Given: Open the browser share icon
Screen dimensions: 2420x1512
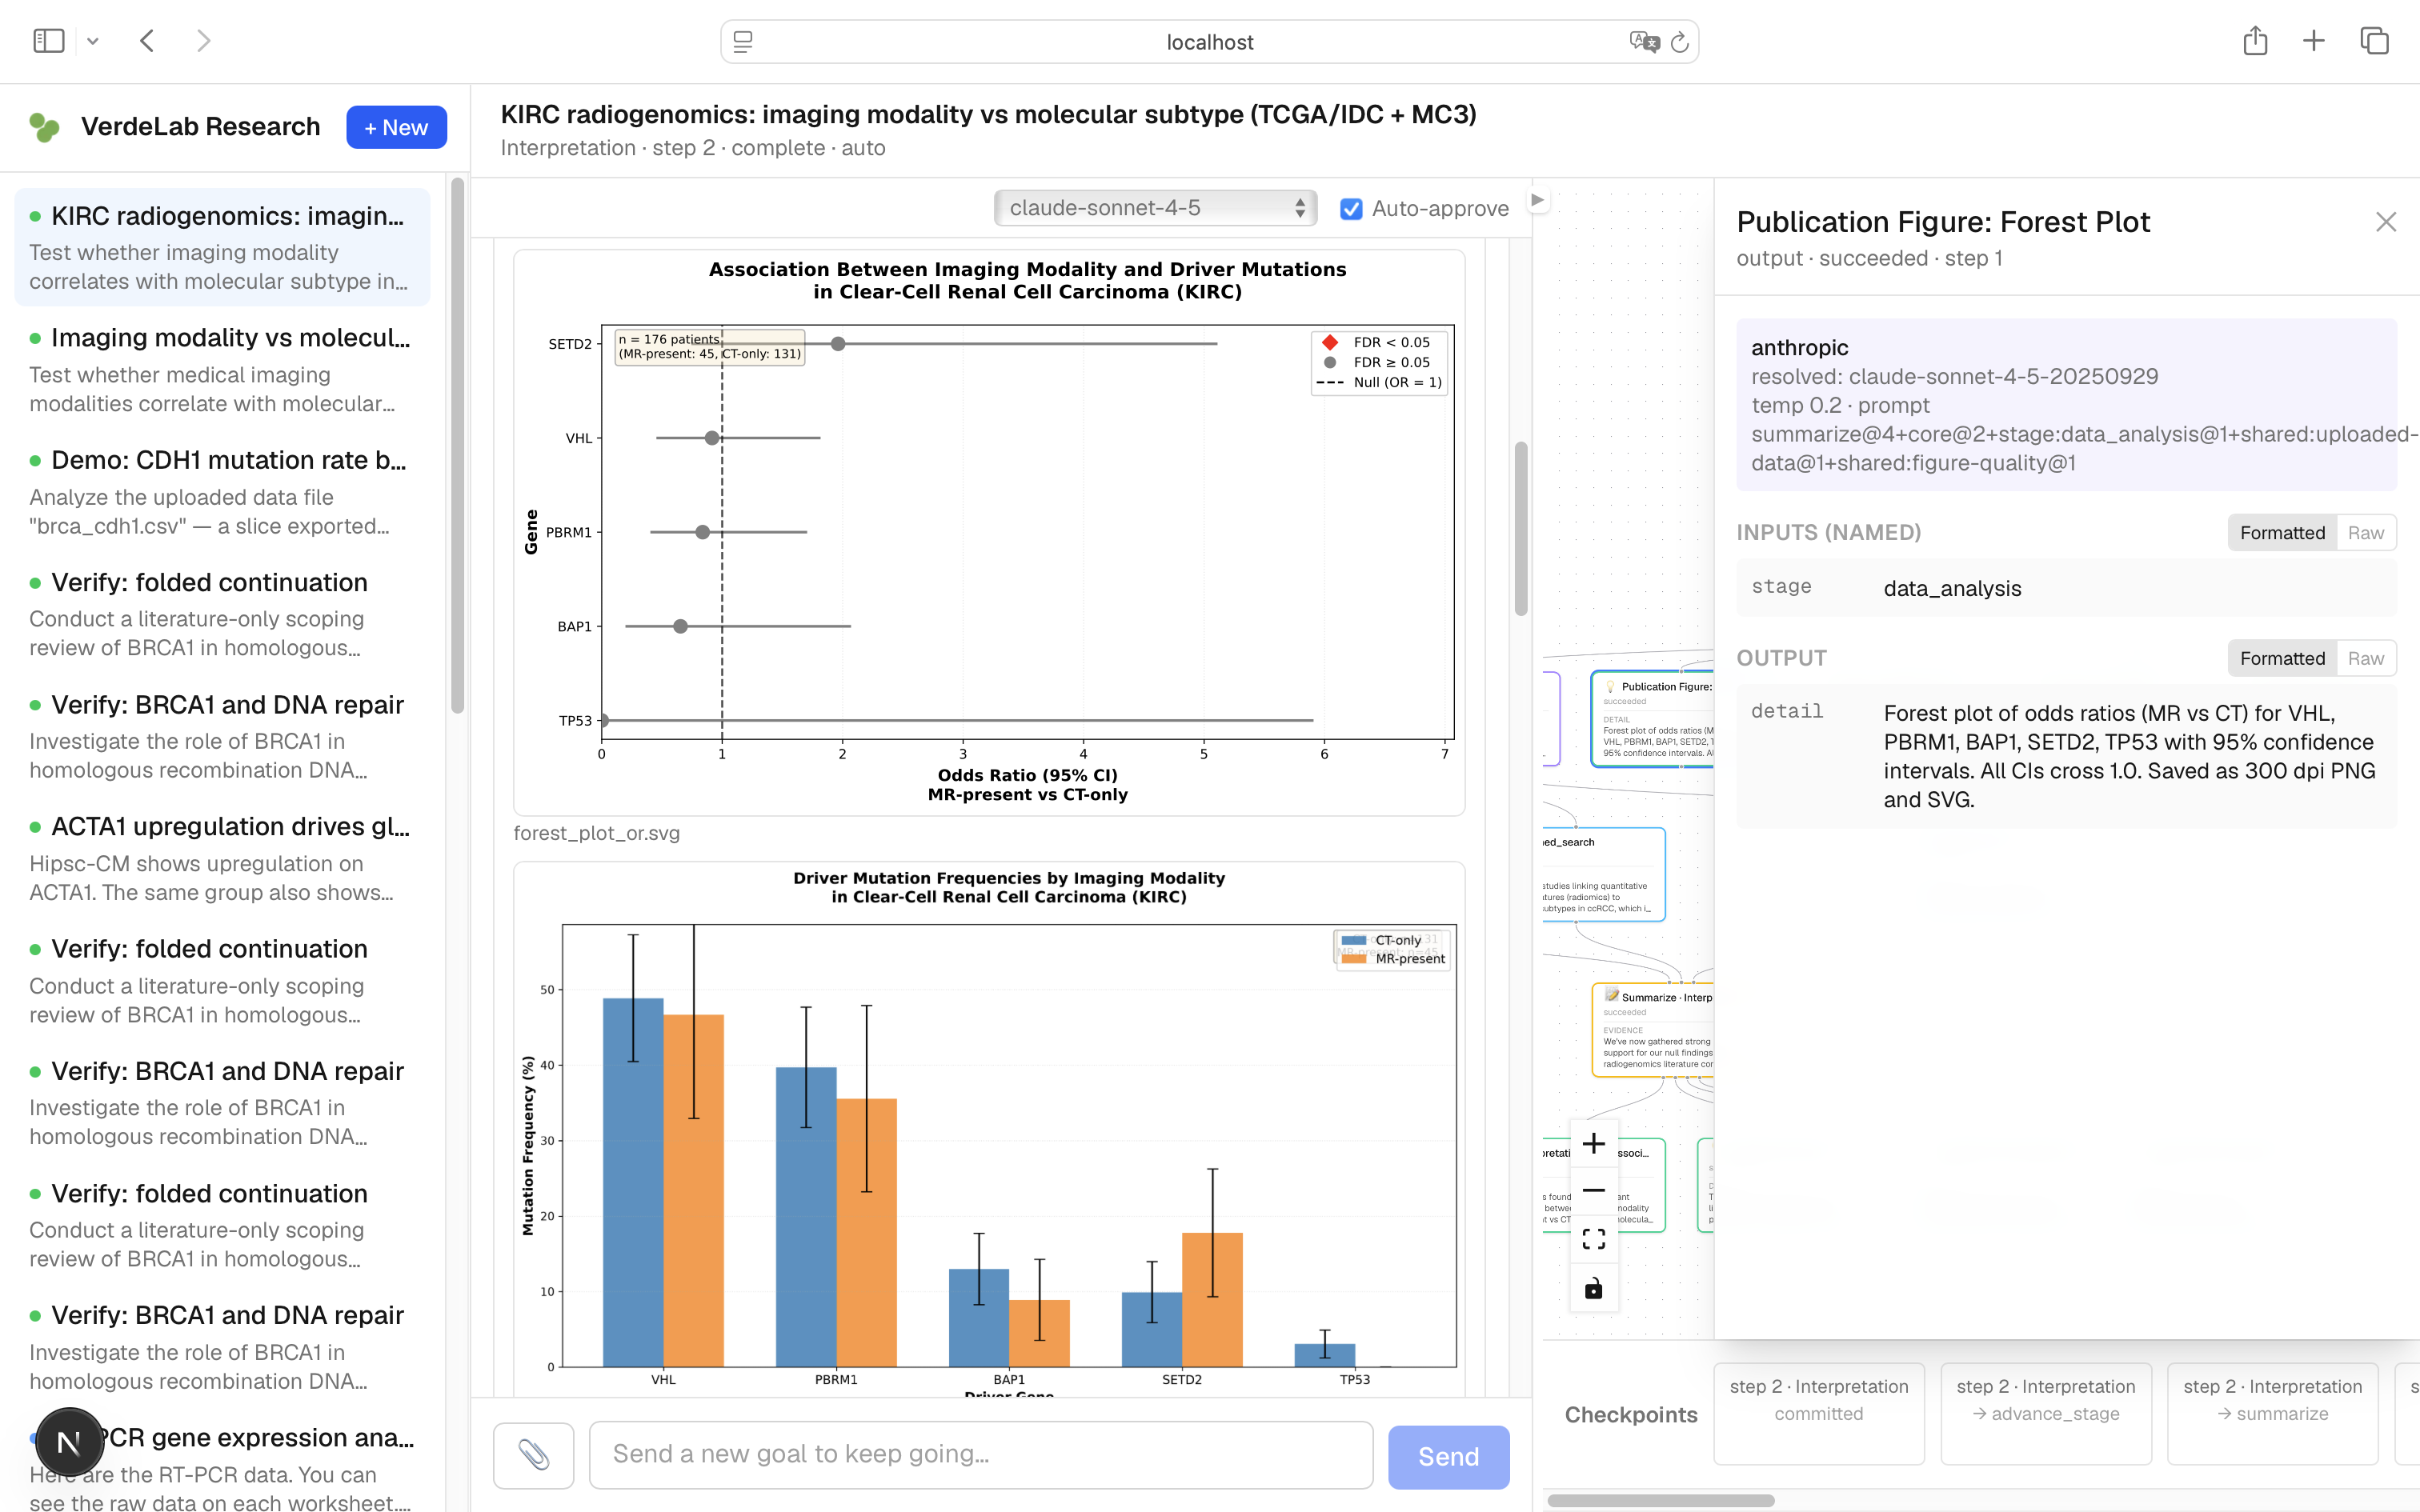Looking at the screenshot, I should click(2255, 41).
